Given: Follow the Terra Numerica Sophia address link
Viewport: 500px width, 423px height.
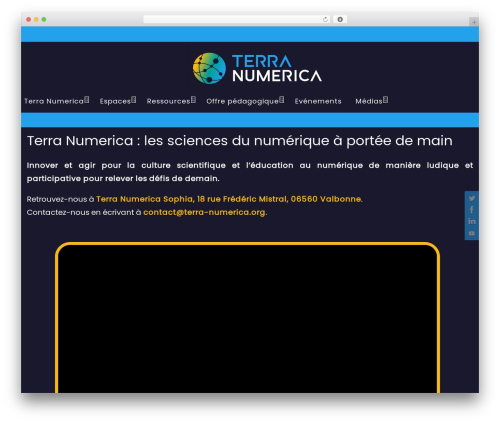Looking at the screenshot, I should (229, 199).
